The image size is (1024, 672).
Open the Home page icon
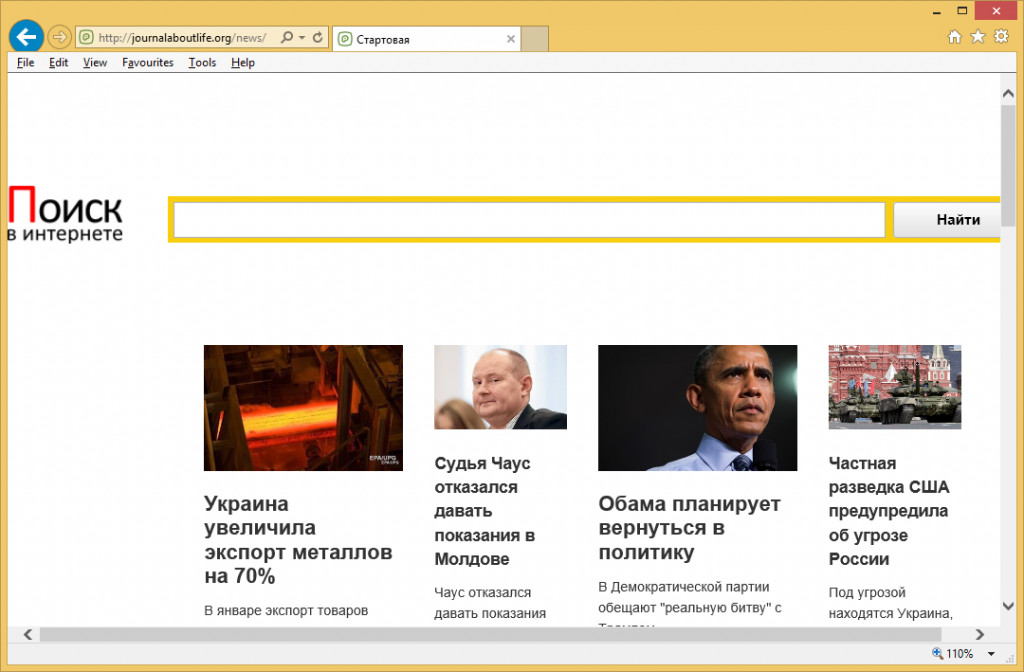954,37
